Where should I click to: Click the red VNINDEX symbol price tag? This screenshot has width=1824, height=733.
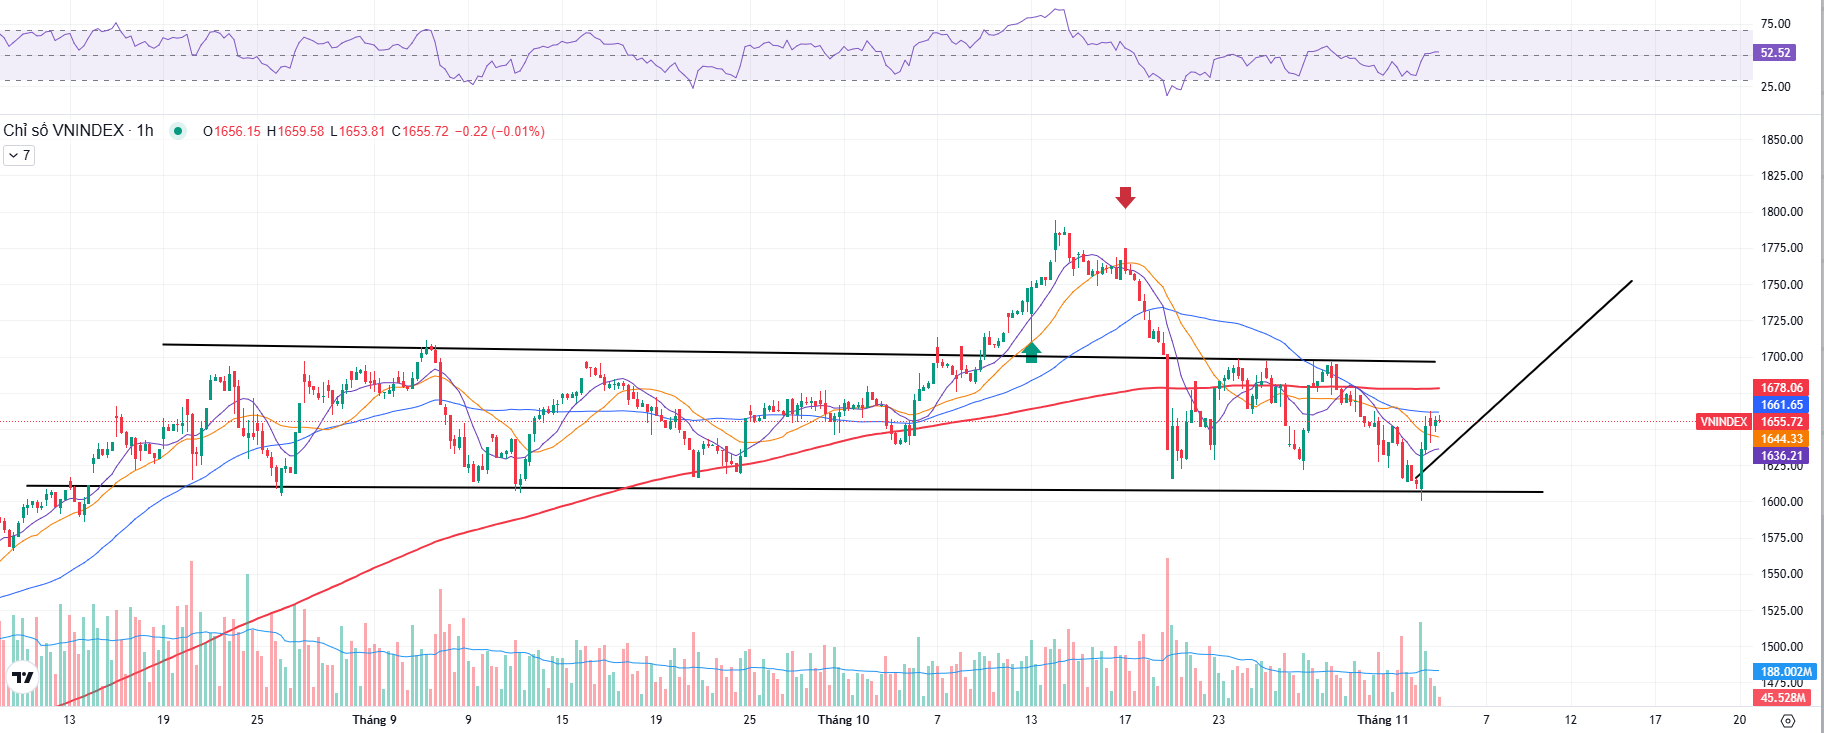point(1724,422)
